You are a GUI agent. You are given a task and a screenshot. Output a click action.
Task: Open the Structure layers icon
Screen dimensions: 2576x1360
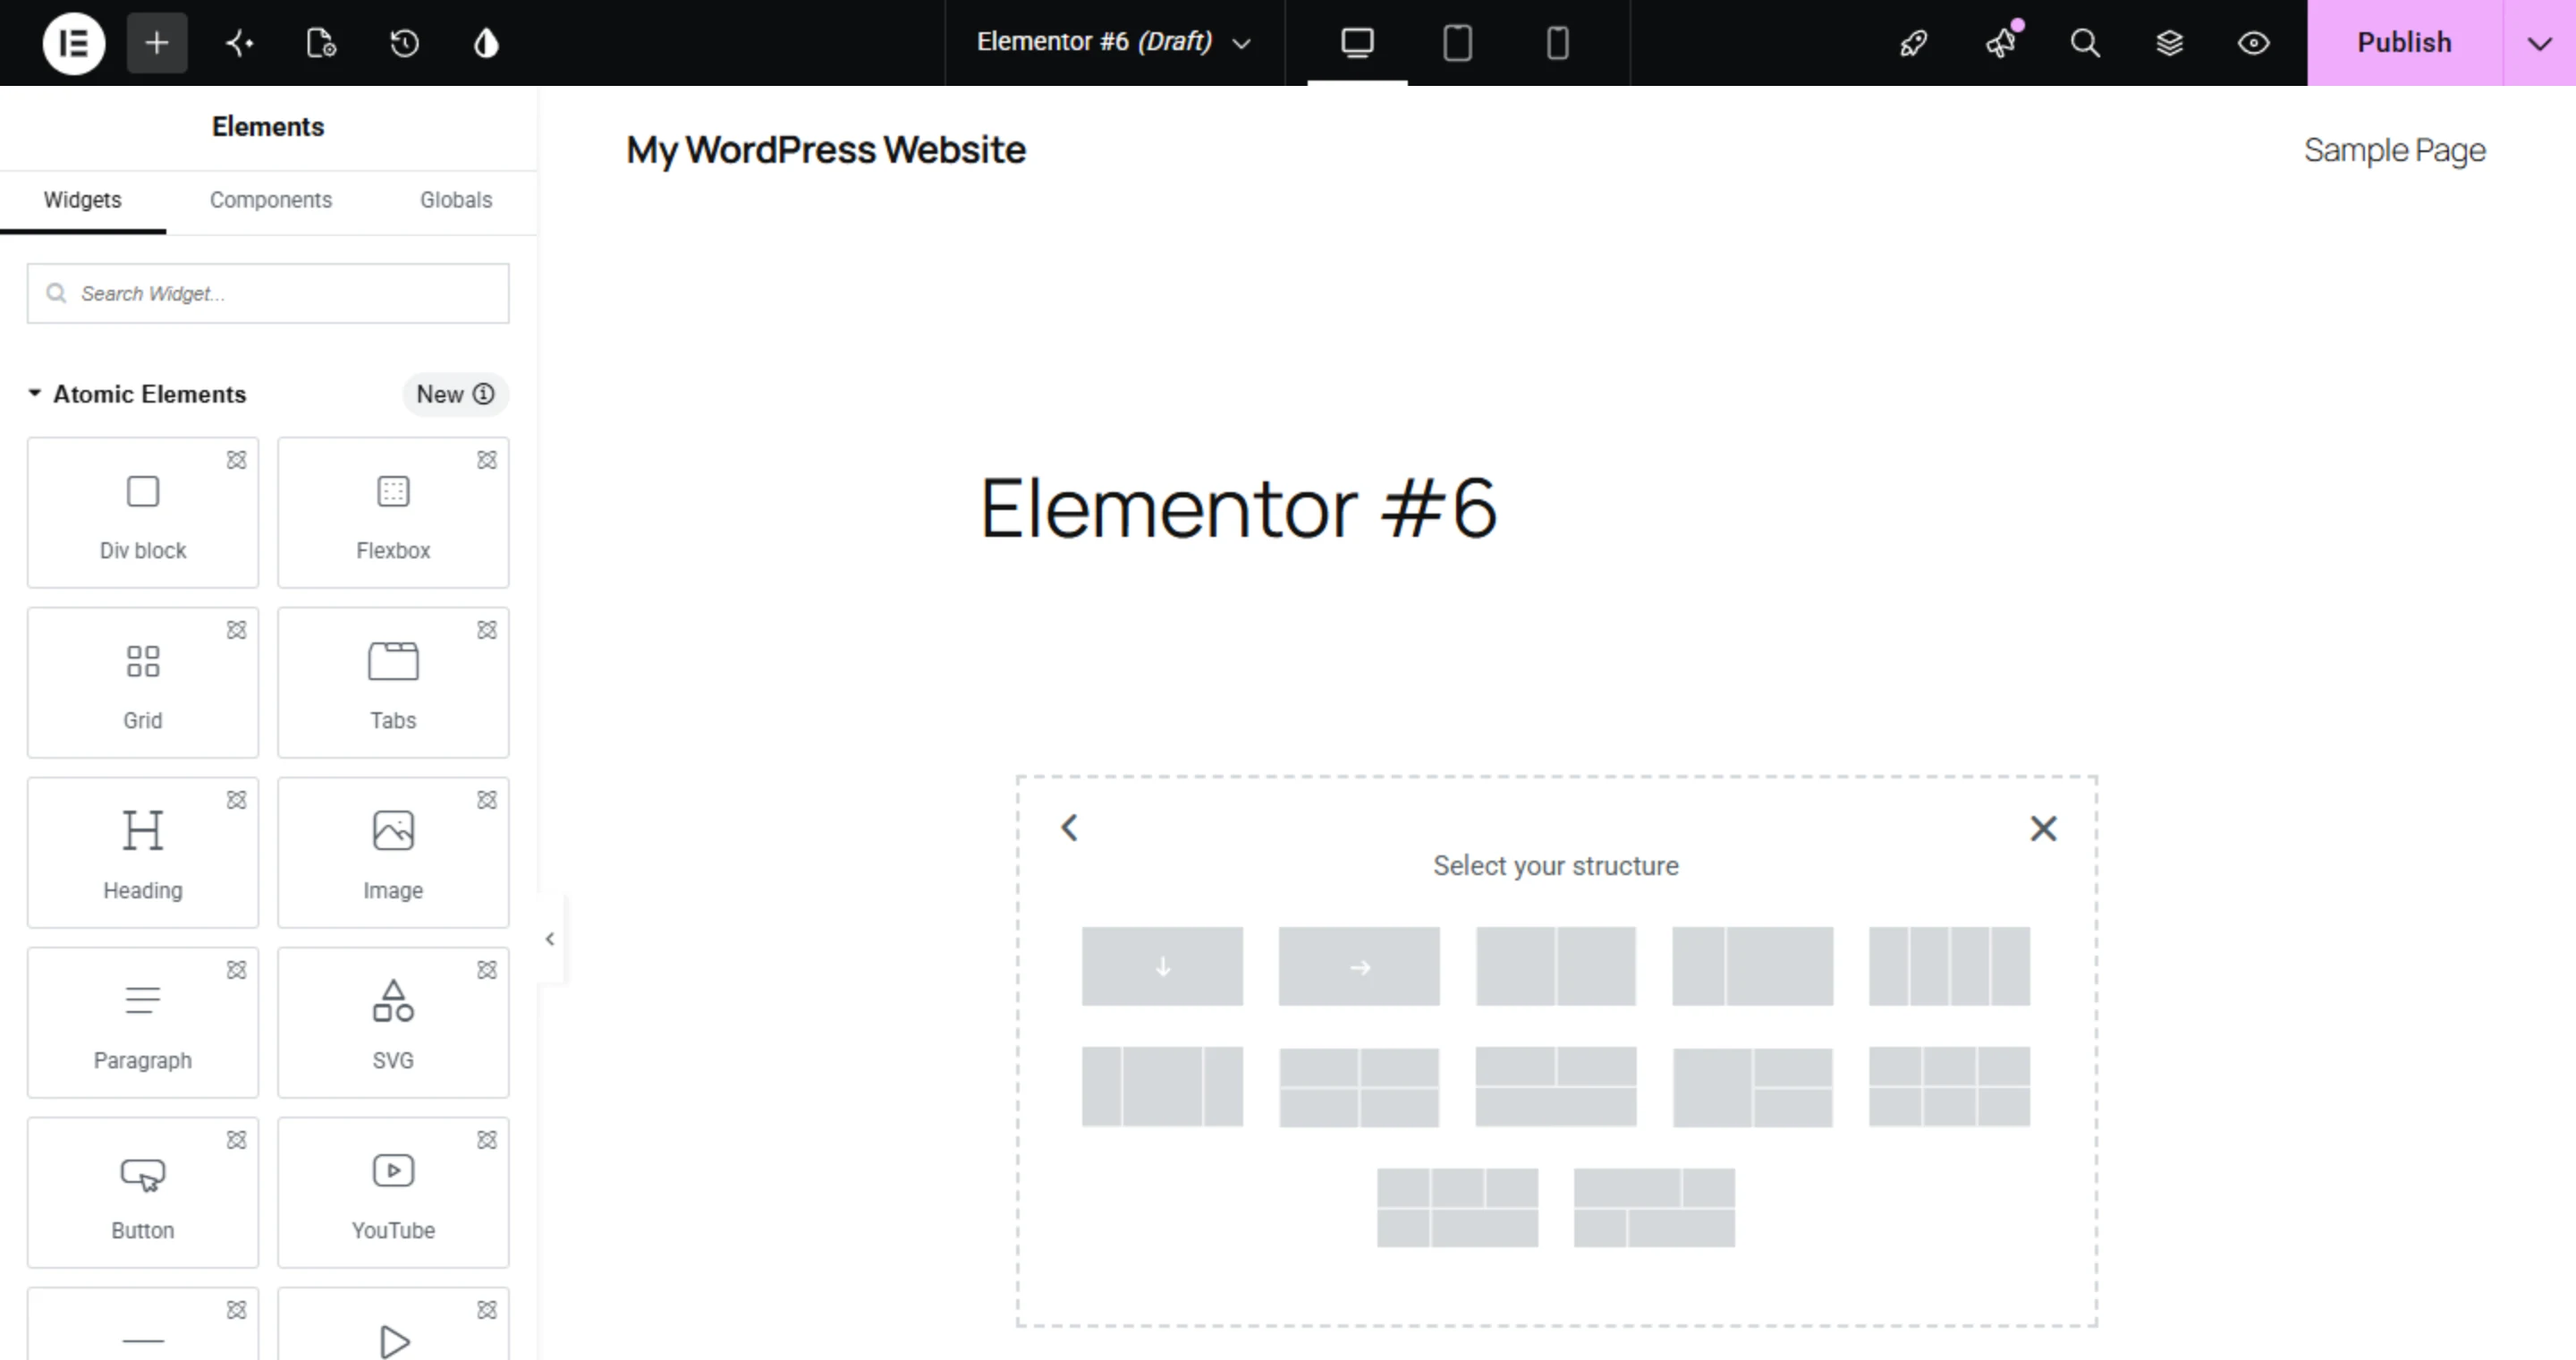pyautogui.click(x=2169, y=43)
